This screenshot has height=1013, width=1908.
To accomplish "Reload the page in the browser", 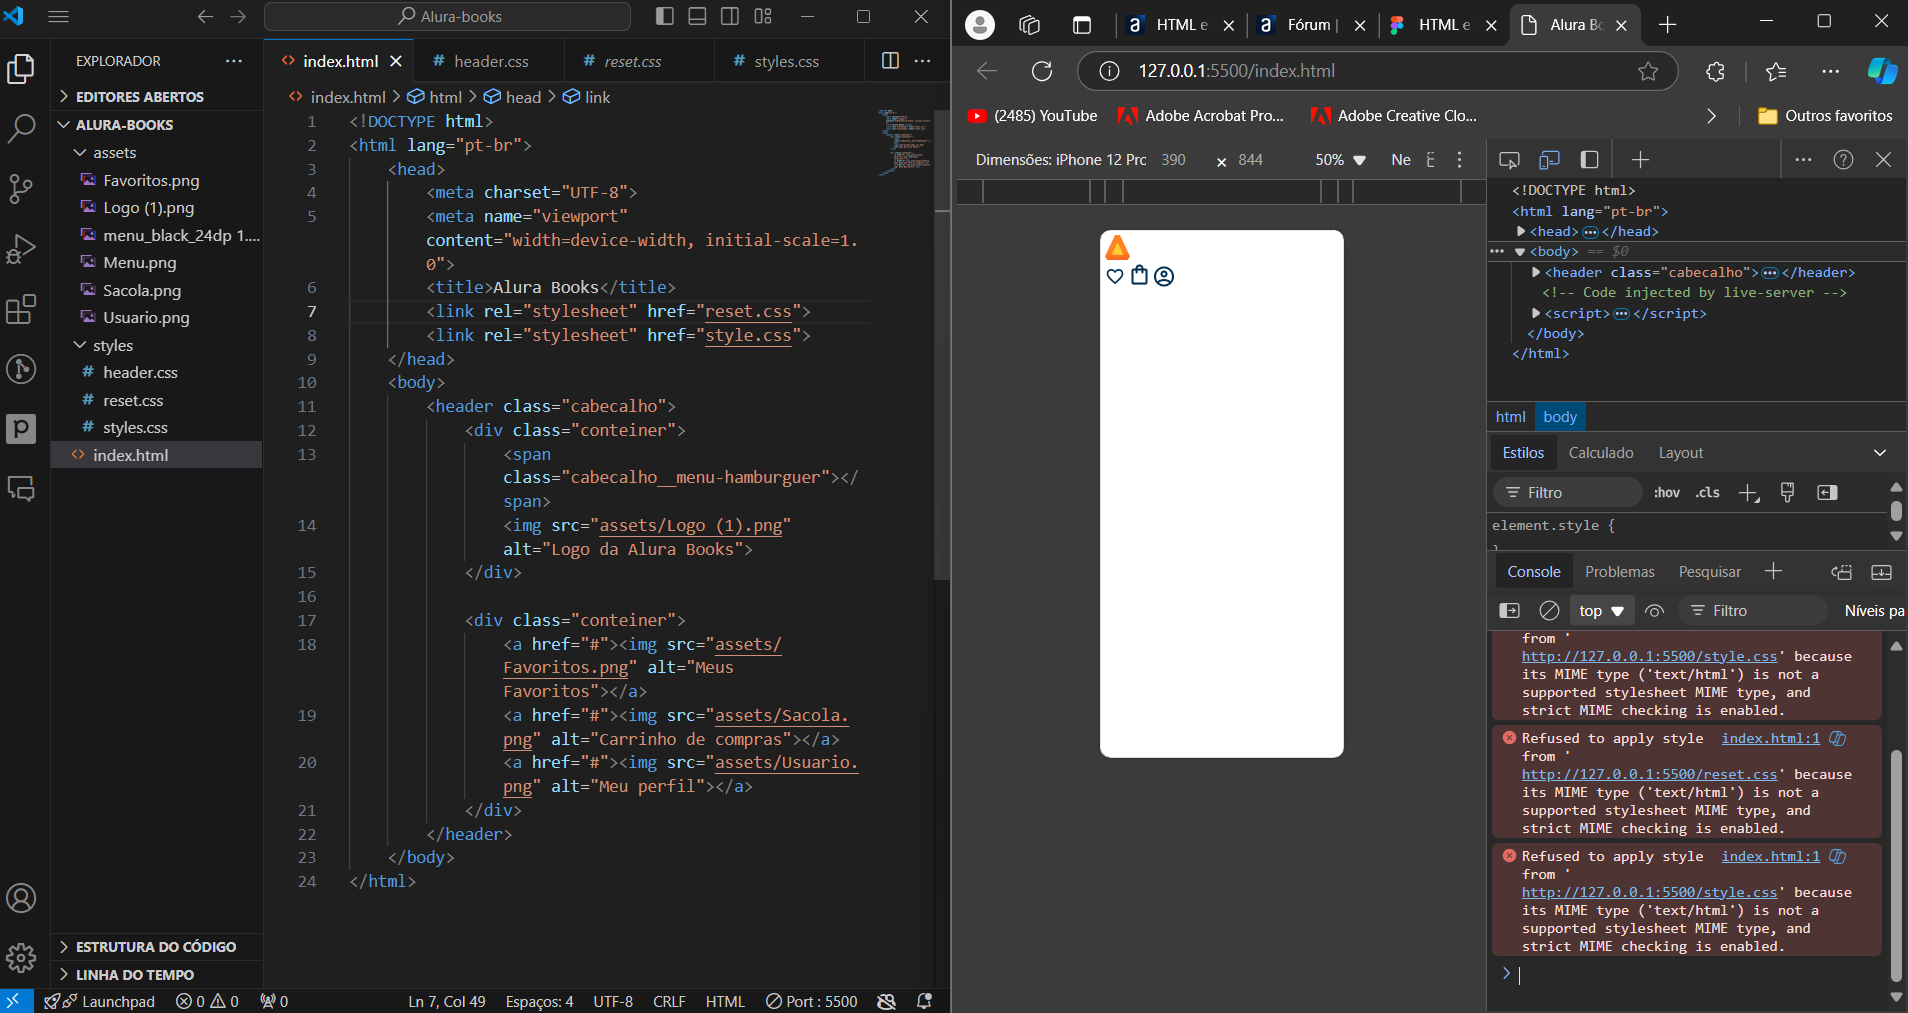I will pyautogui.click(x=1042, y=71).
